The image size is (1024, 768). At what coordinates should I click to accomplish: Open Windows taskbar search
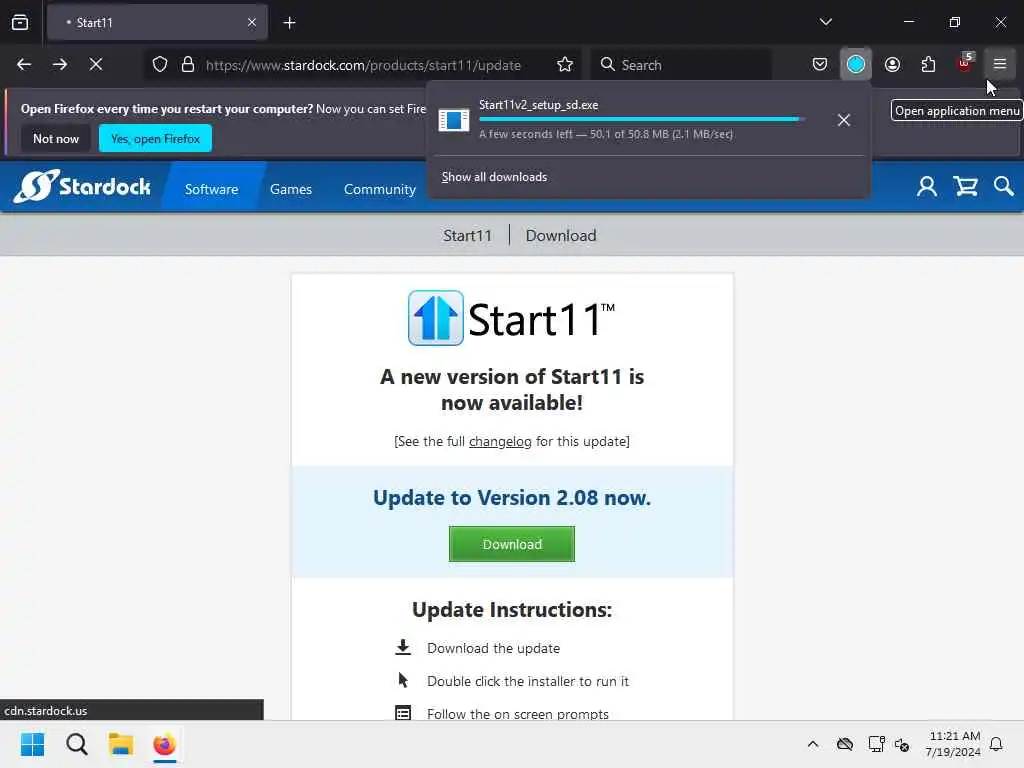point(76,744)
